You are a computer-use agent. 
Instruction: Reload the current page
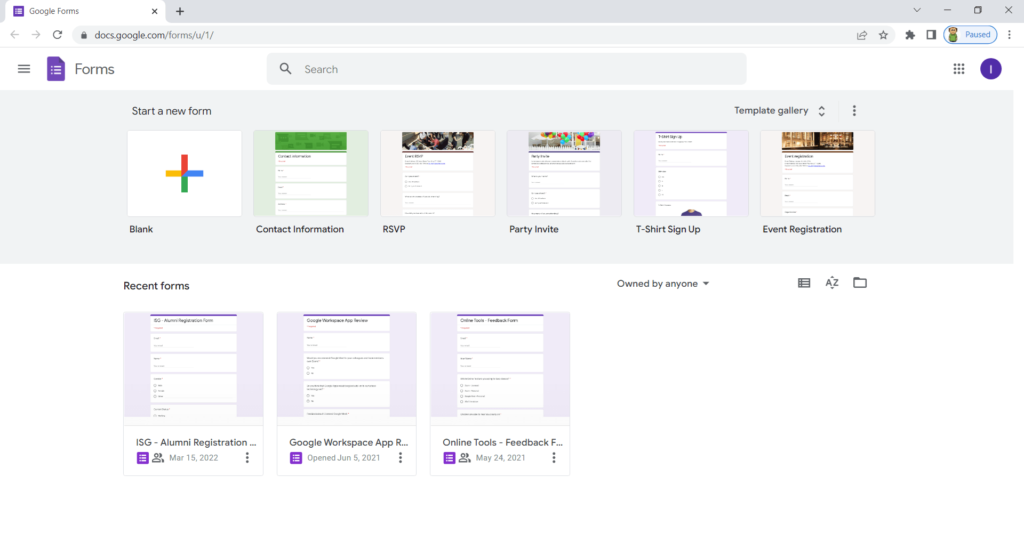pos(57,35)
